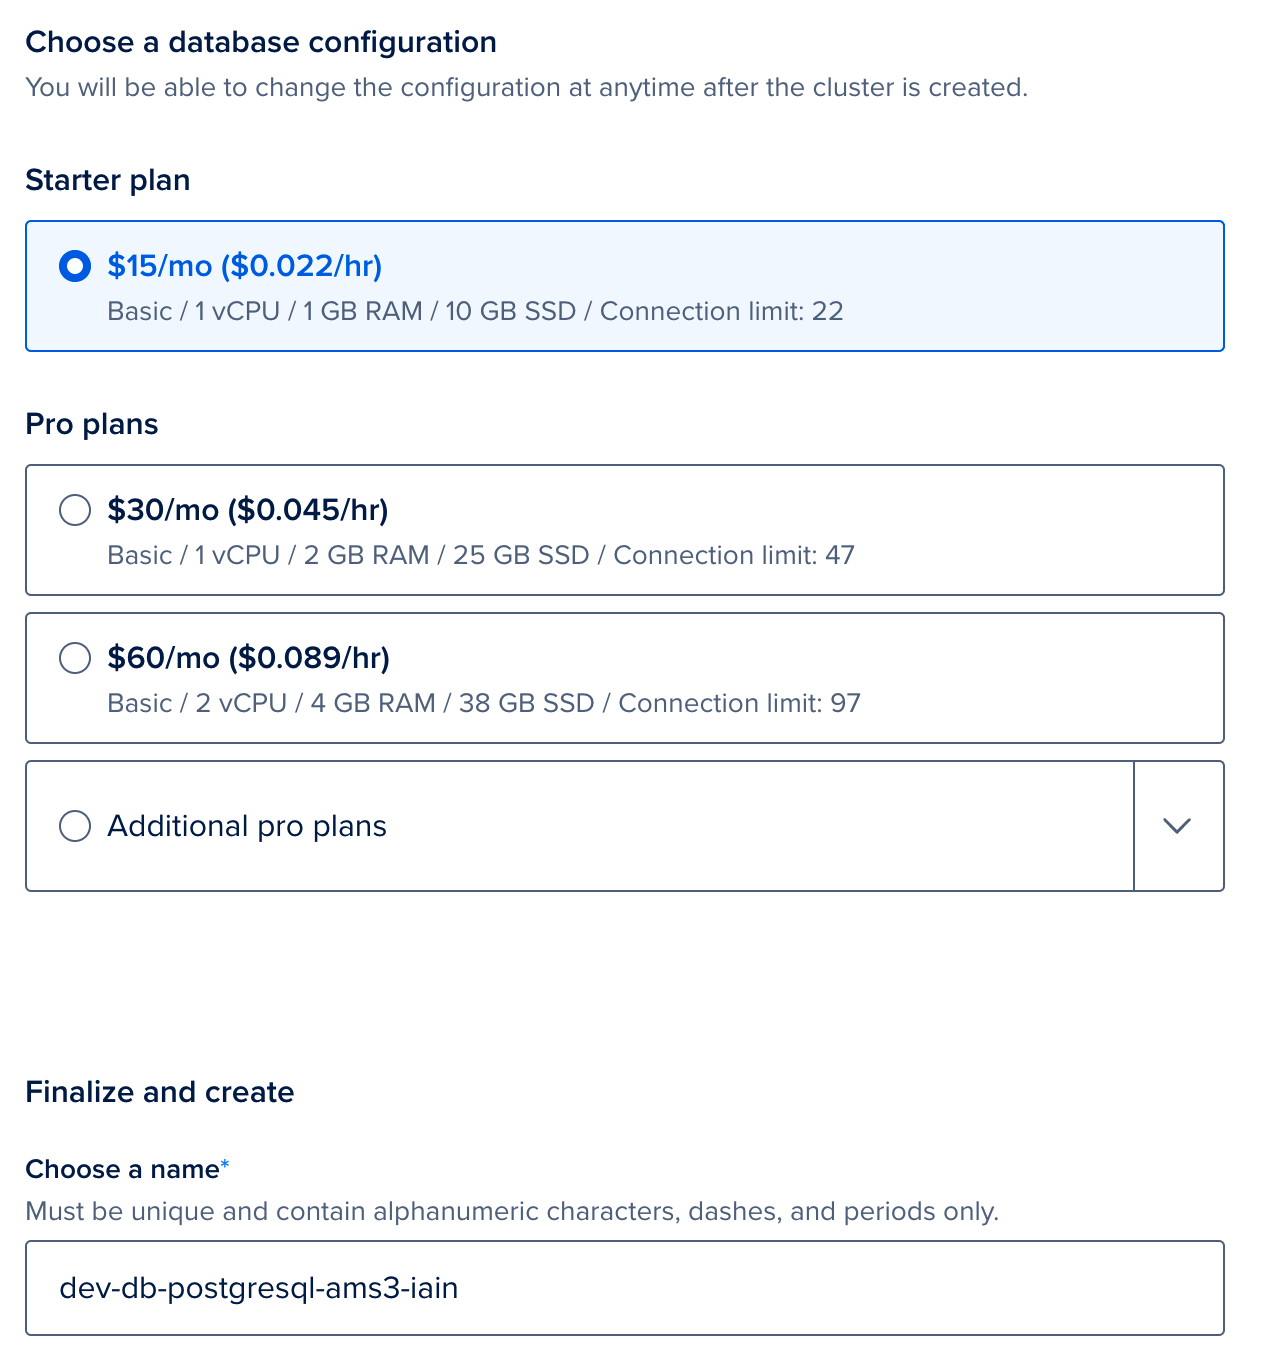Click the 2 GB RAM / 25 GB SSD spec line

481,555
